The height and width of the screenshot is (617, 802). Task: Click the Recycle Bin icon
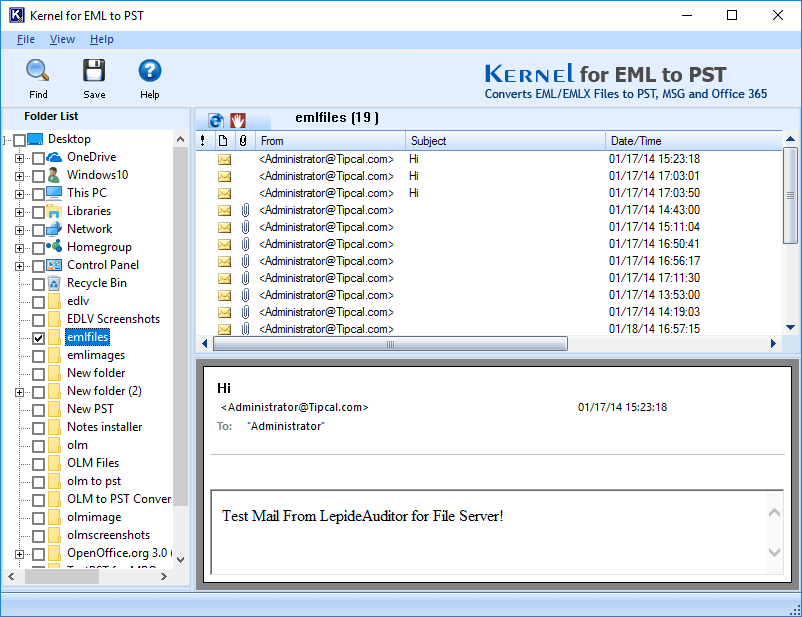pyautogui.click(x=54, y=283)
